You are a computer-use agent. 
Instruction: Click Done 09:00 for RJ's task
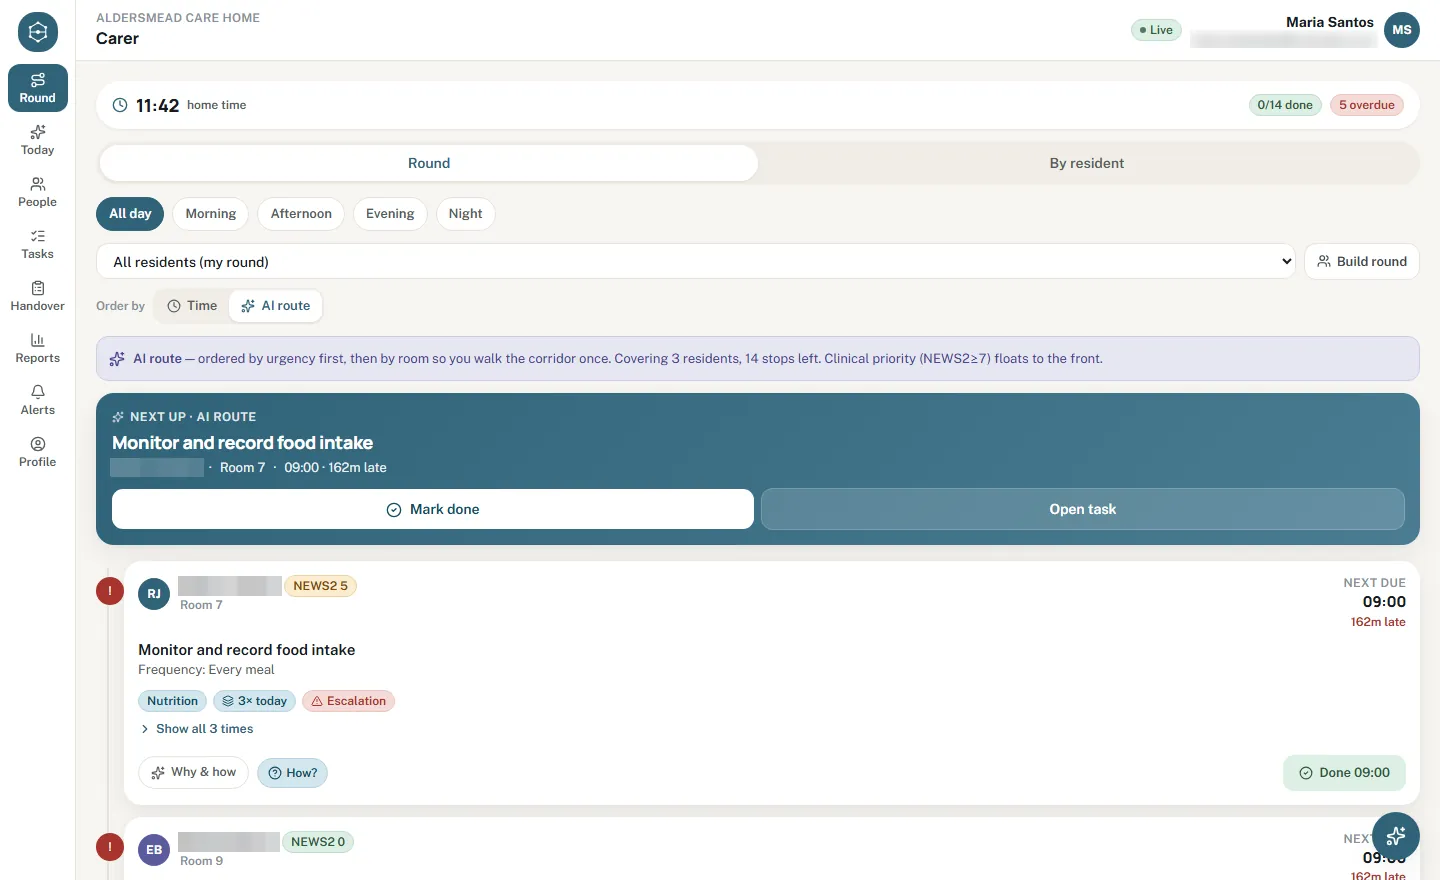click(x=1344, y=773)
